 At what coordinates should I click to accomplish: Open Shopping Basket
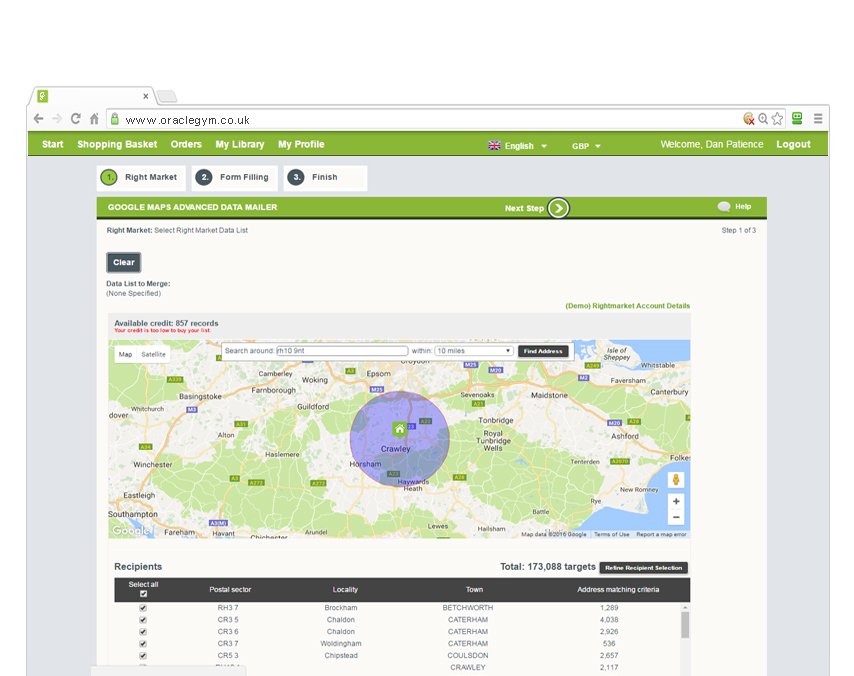117,144
